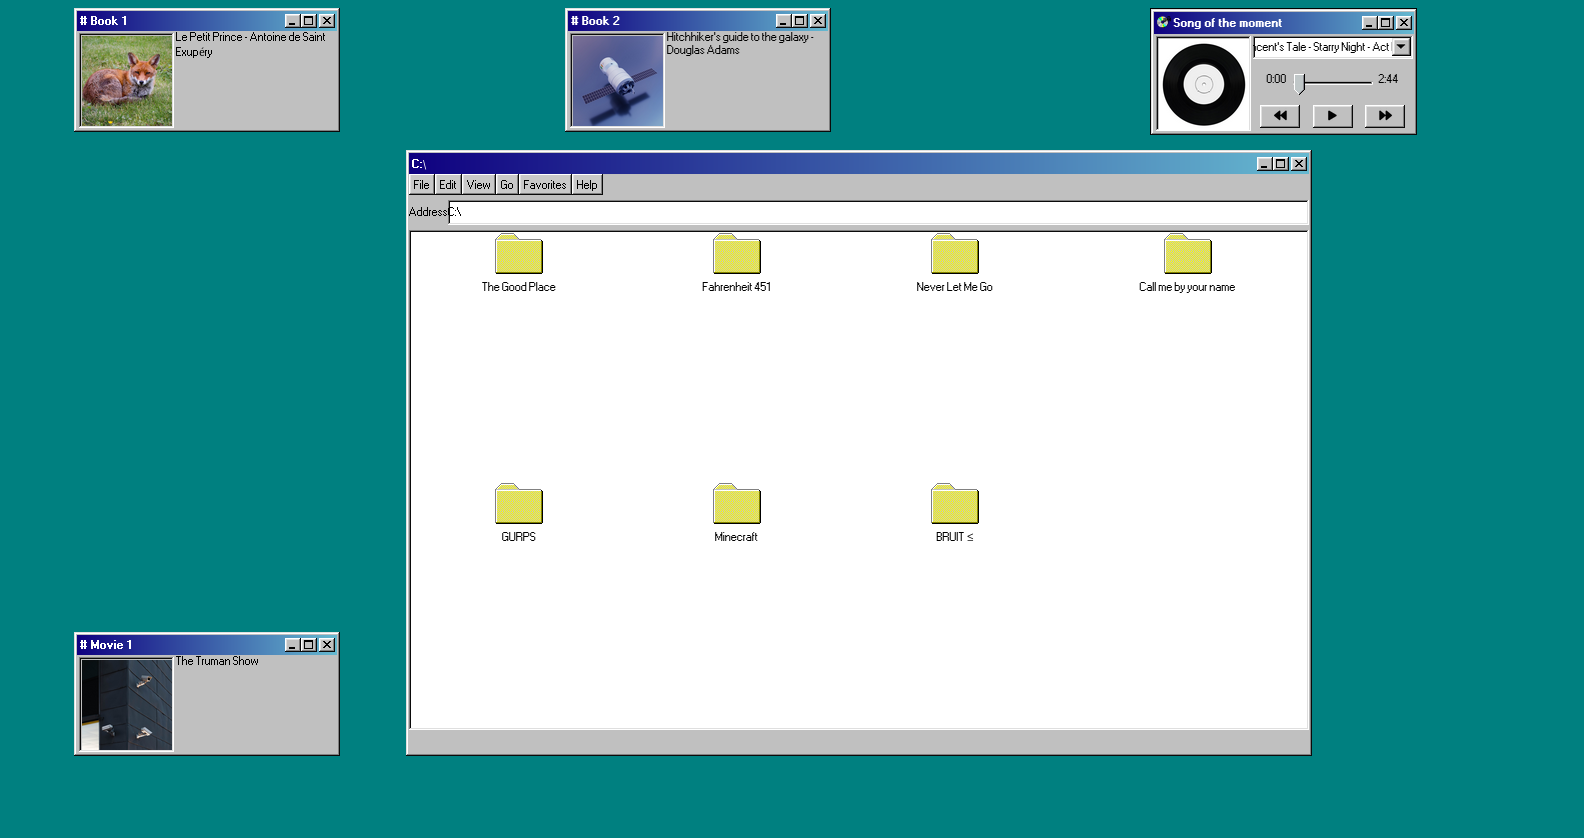The width and height of the screenshot is (1584, 838).
Task: Click the fast-forward button in music player
Action: 1384,116
